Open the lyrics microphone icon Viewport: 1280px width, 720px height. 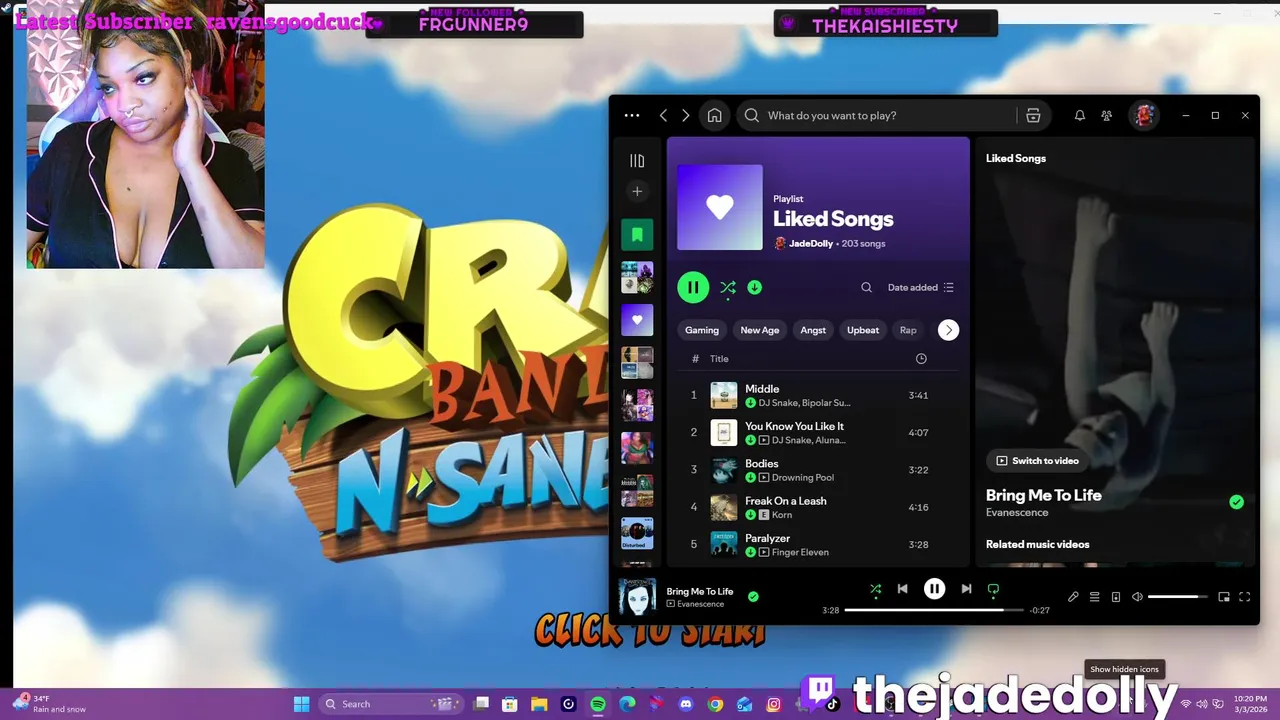[1073, 597]
